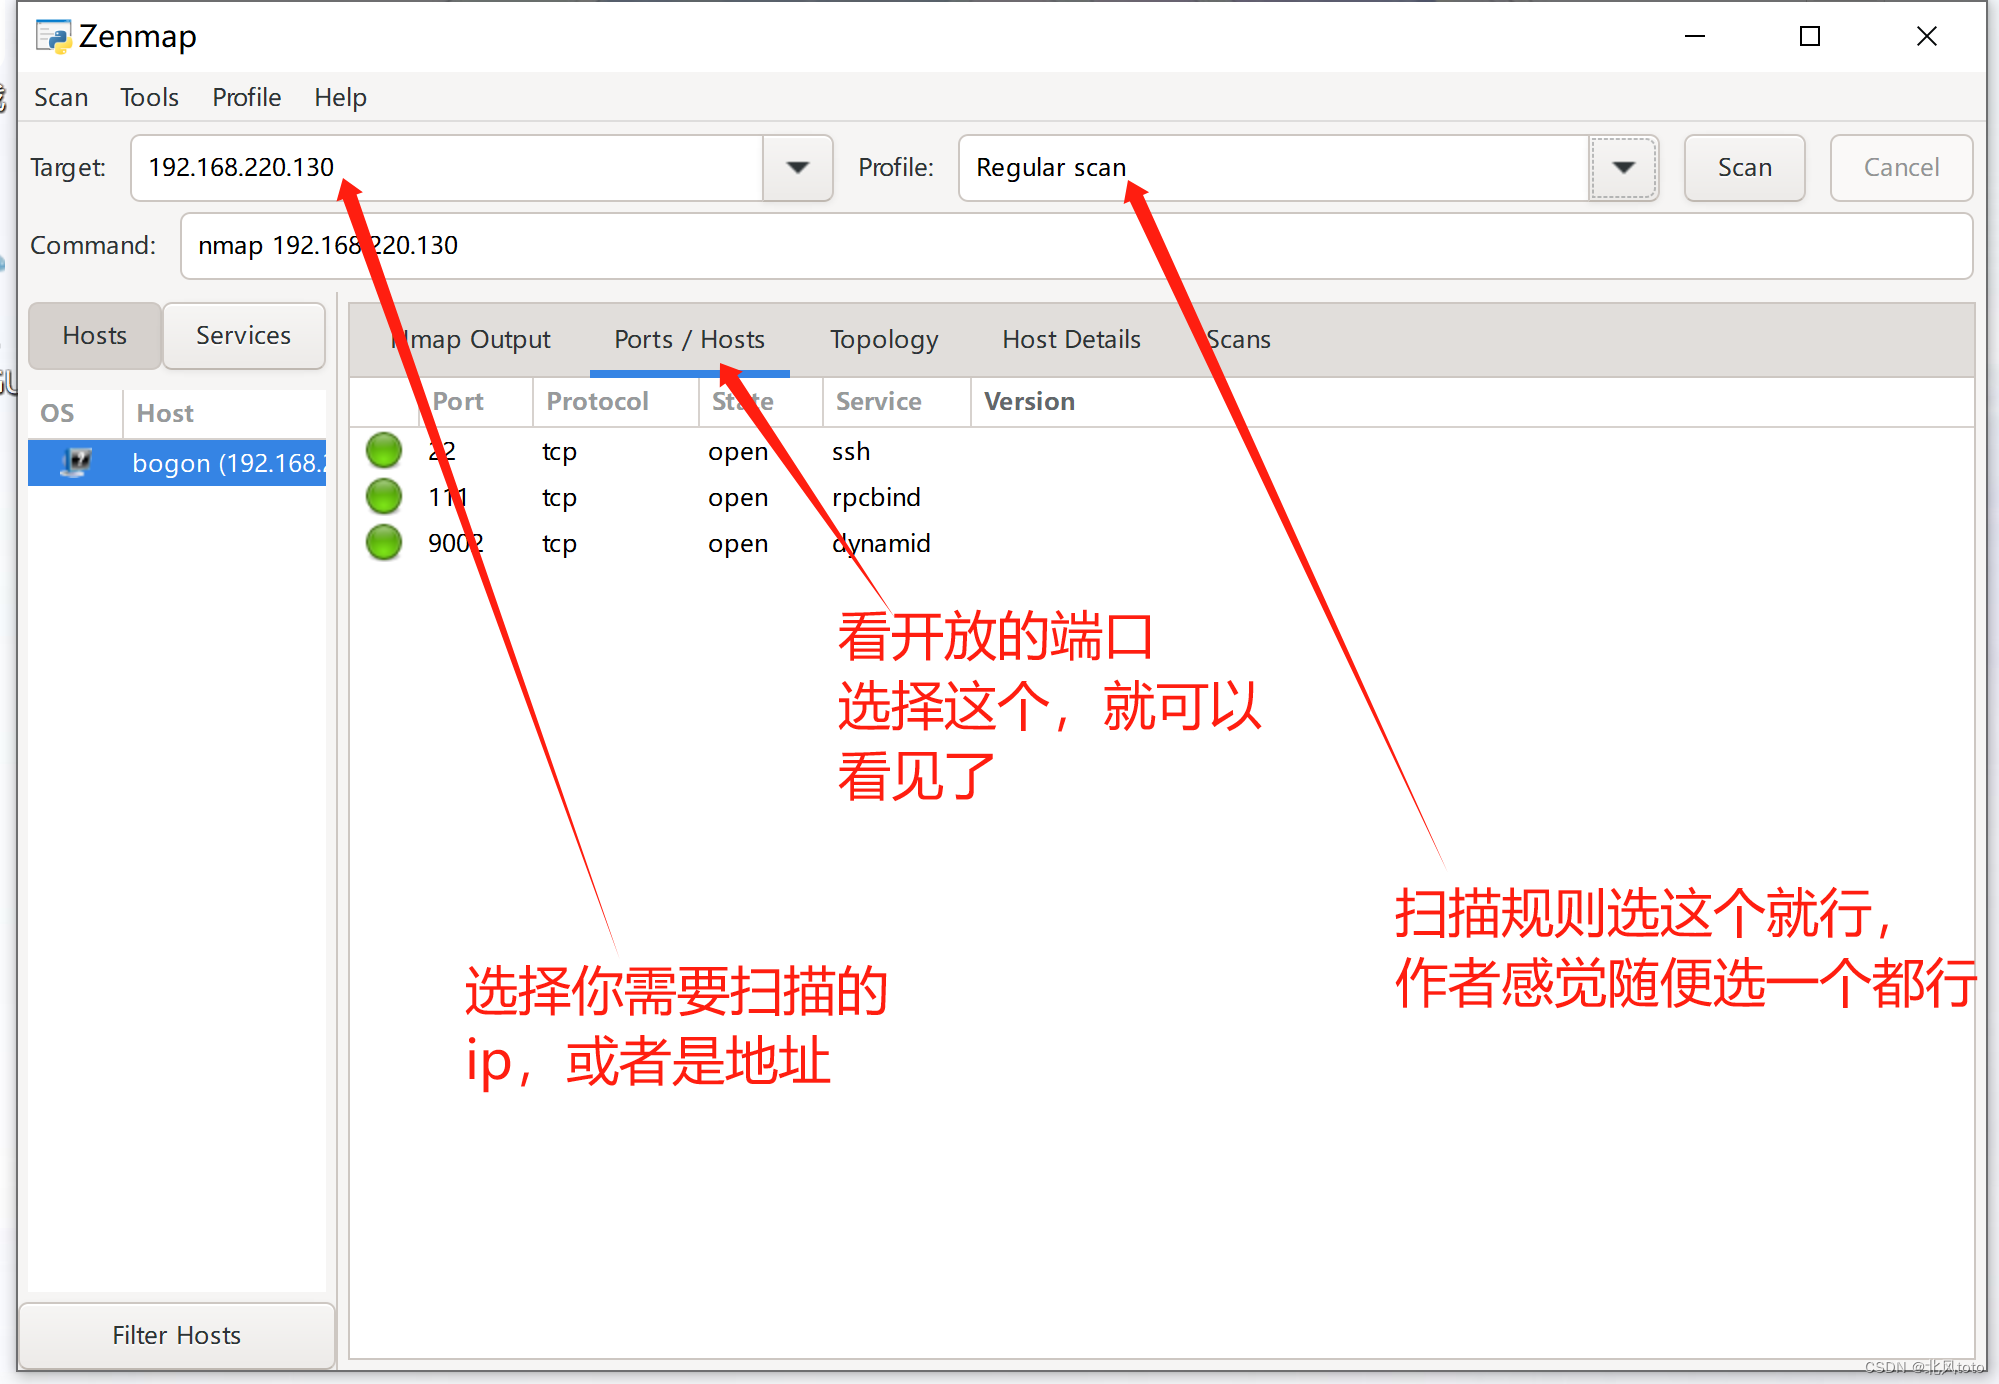This screenshot has height=1384, width=1999.
Task: Click the green open status icon for port 9002
Action: point(384,543)
